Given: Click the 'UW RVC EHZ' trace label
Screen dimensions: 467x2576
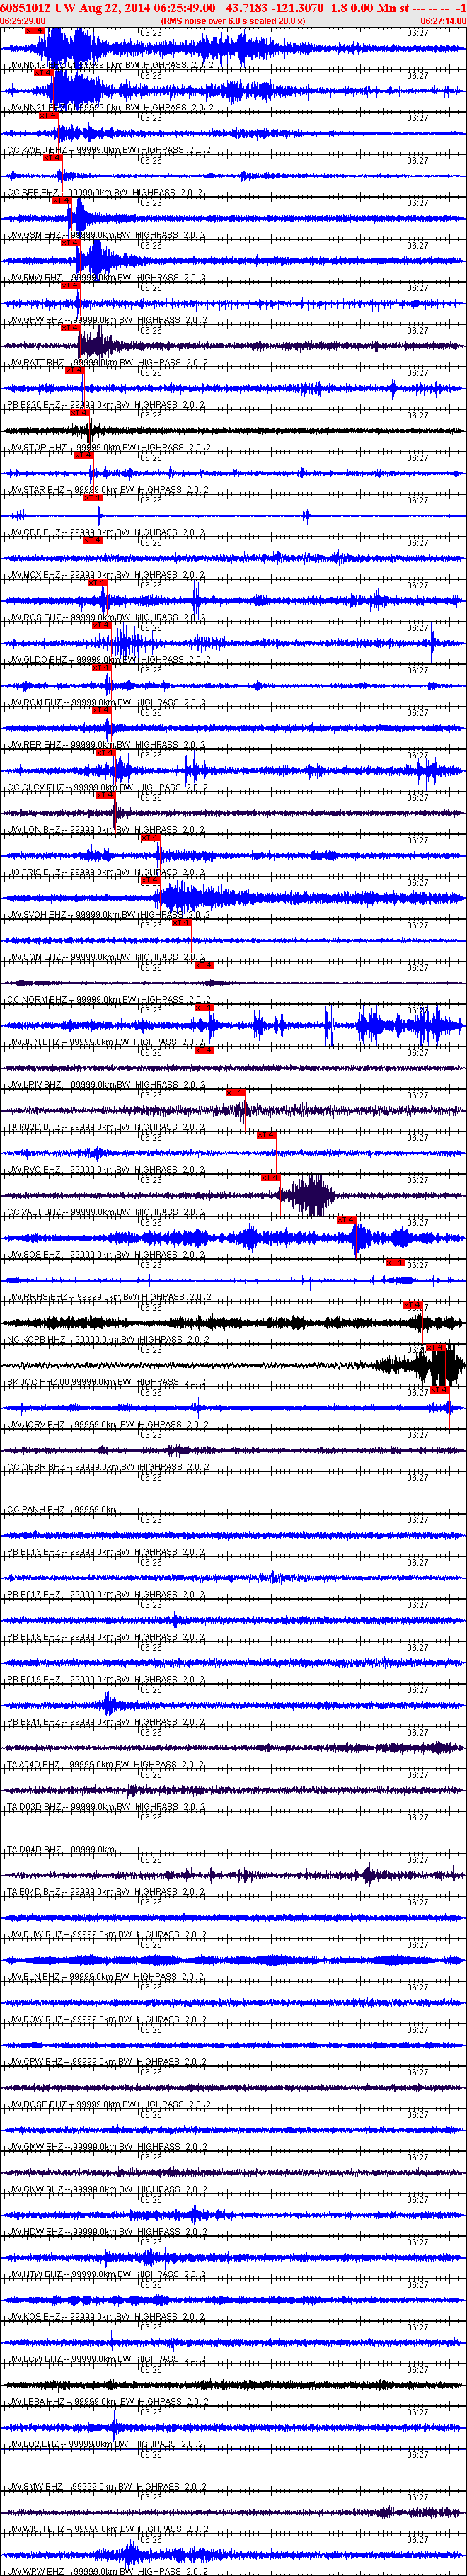Looking at the screenshot, I should [x=34, y=1170].
